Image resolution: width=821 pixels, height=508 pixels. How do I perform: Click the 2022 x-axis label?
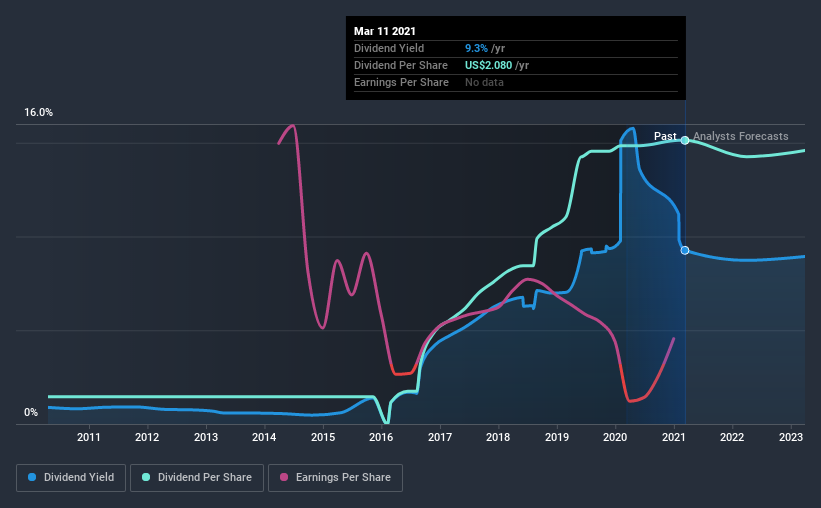(x=732, y=437)
